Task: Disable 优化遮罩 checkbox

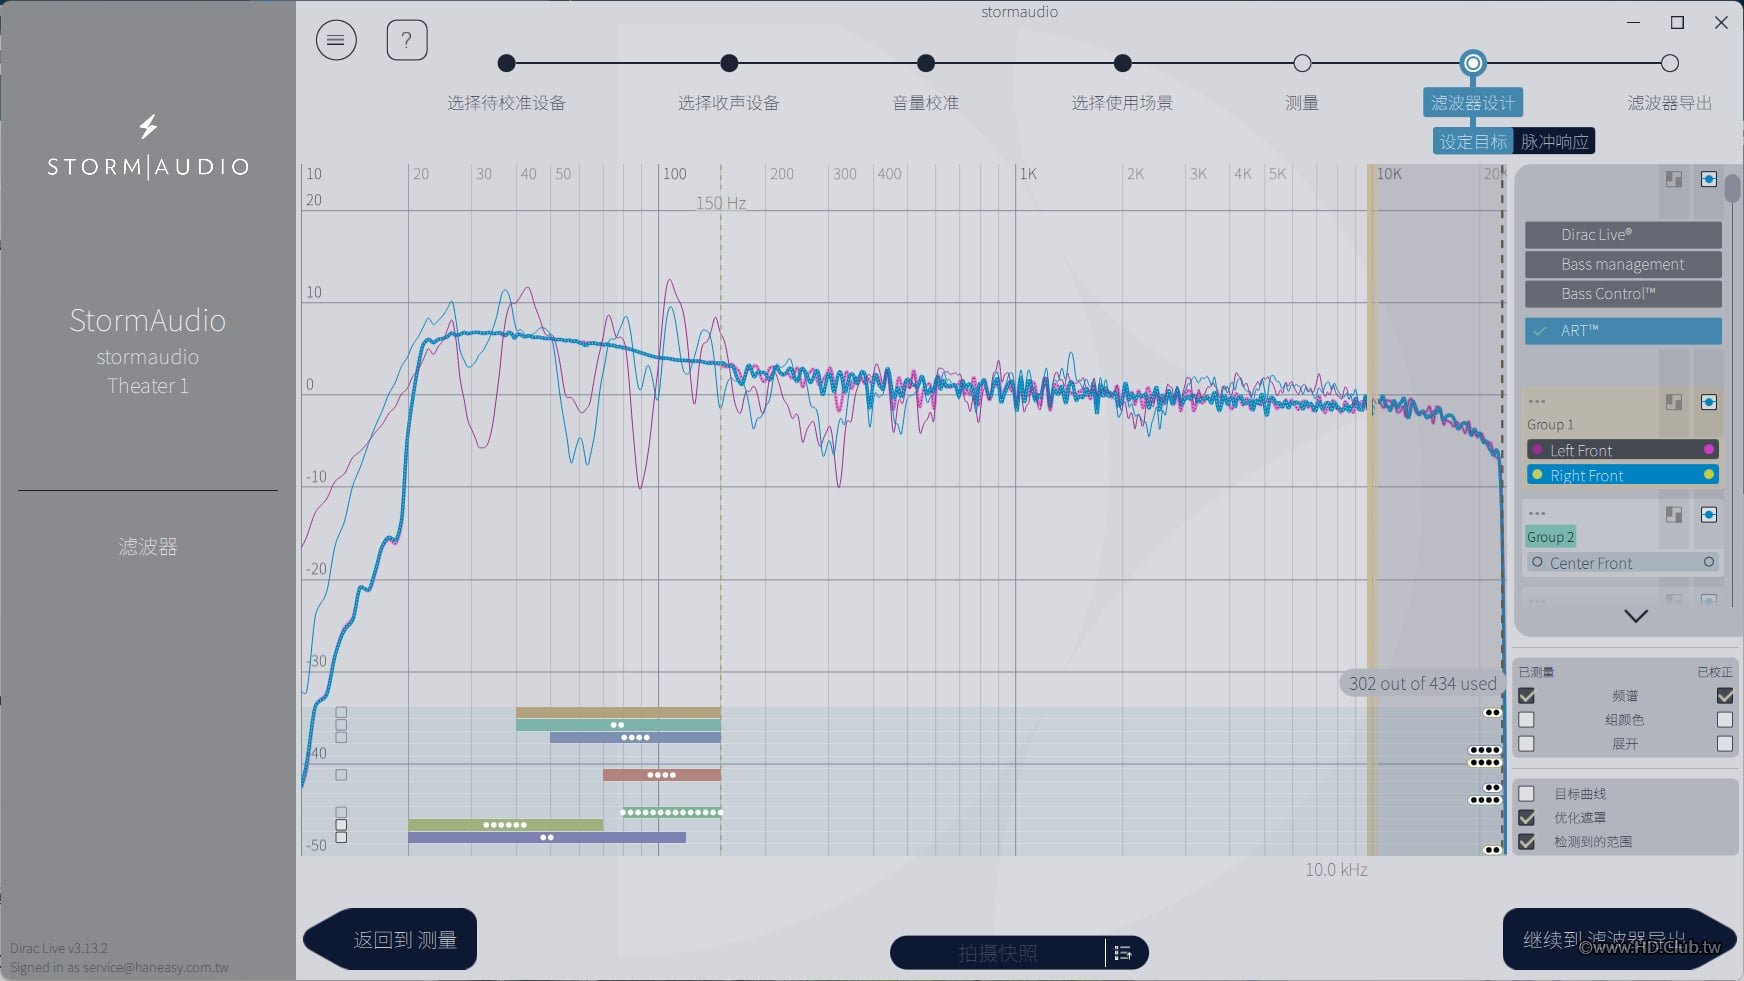Action: (x=1526, y=818)
